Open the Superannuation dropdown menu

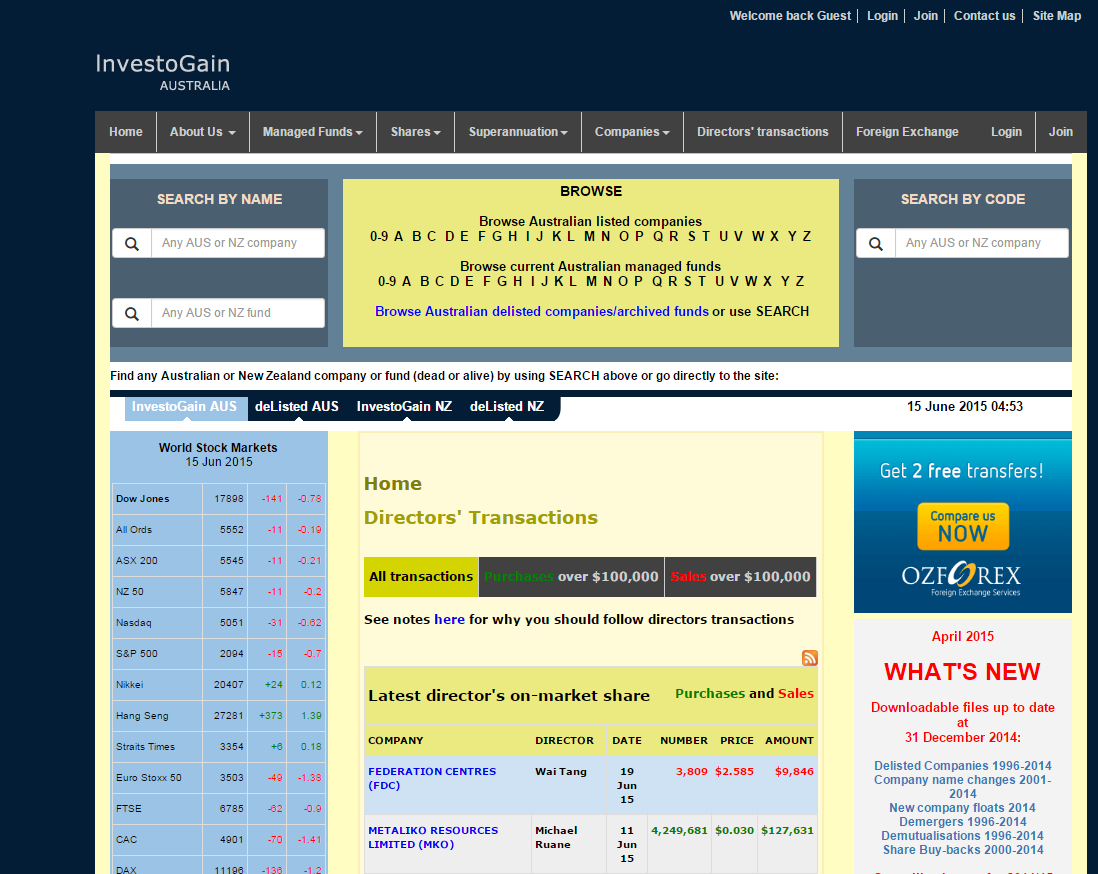click(x=517, y=132)
